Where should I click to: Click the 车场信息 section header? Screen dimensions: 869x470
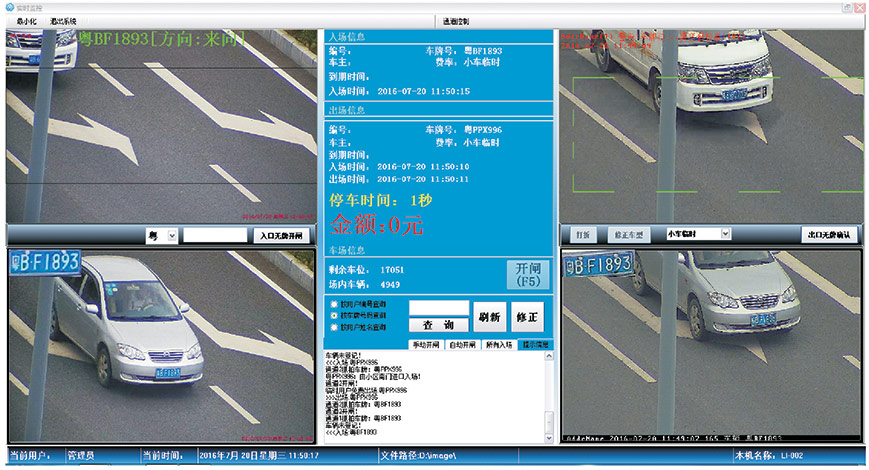(347, 250)
